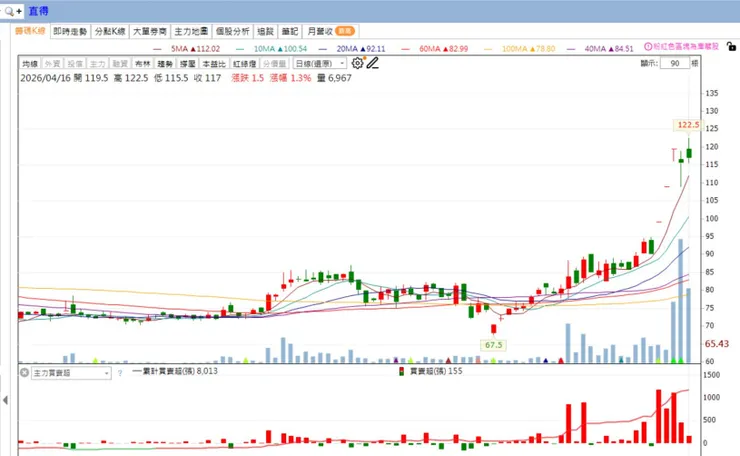Toggle the 主力 overlay button
Screen dimensions: 740x456
[98, 63]
